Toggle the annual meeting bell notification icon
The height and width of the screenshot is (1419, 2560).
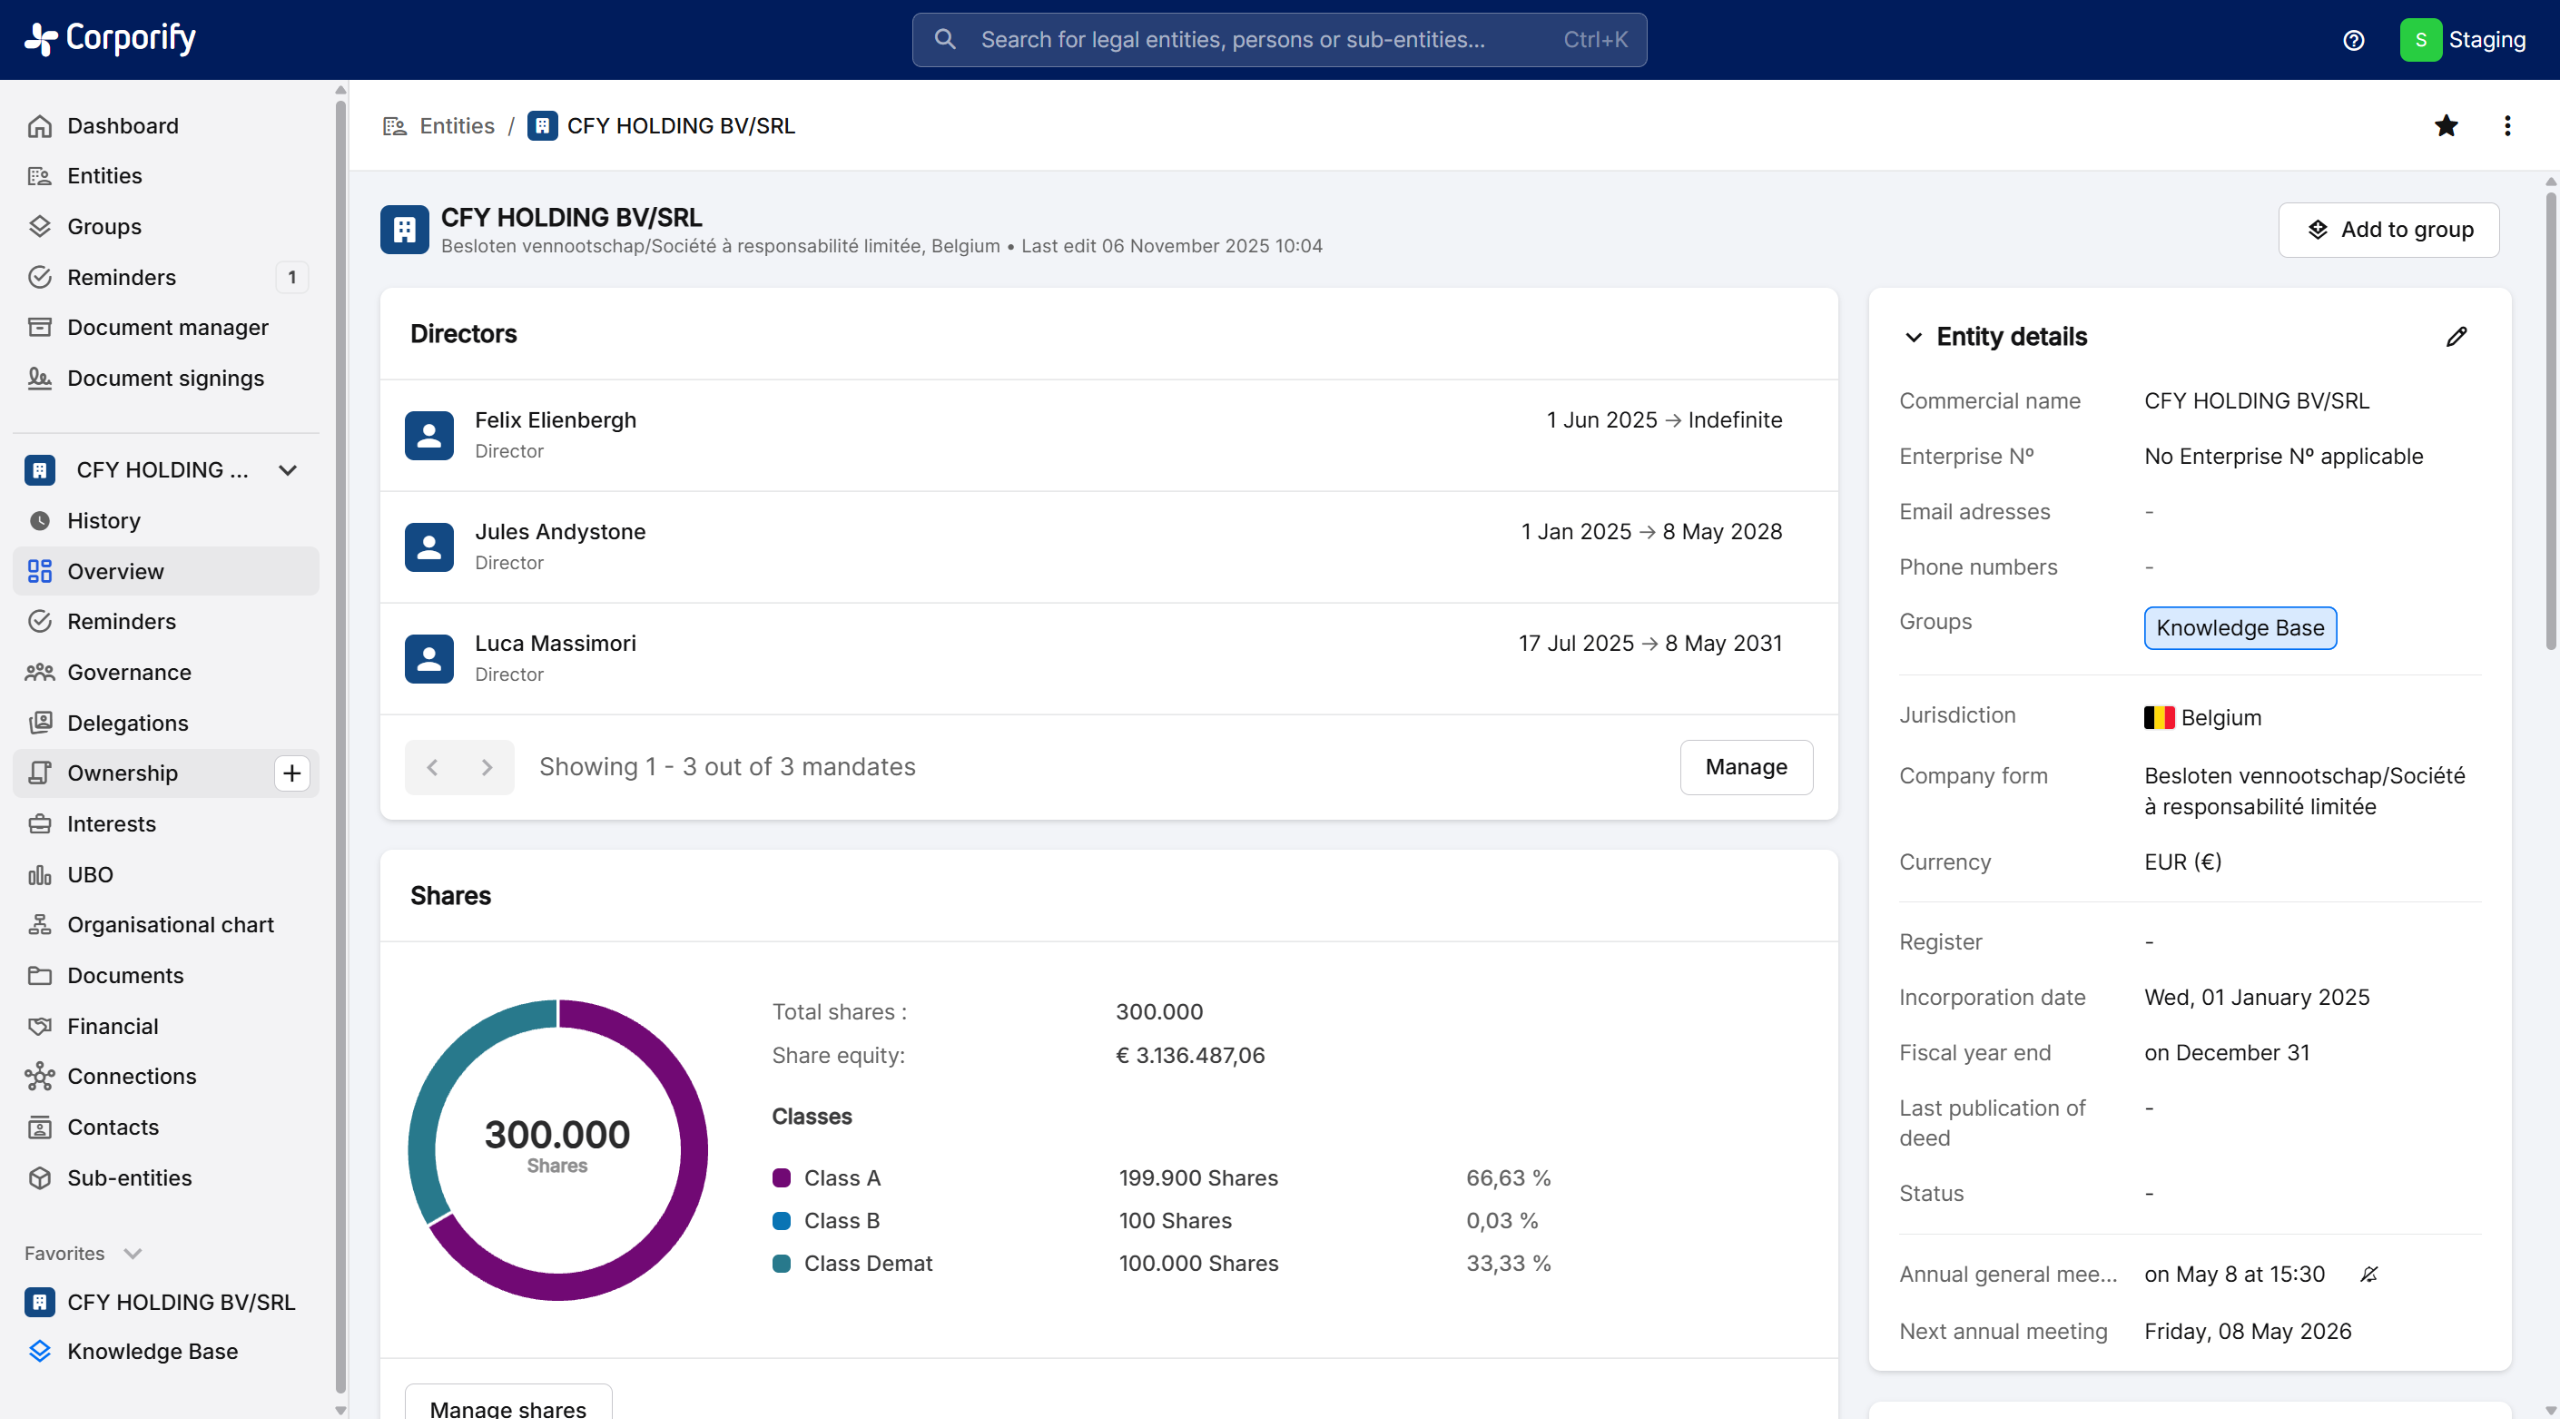pos(2369,1274)
